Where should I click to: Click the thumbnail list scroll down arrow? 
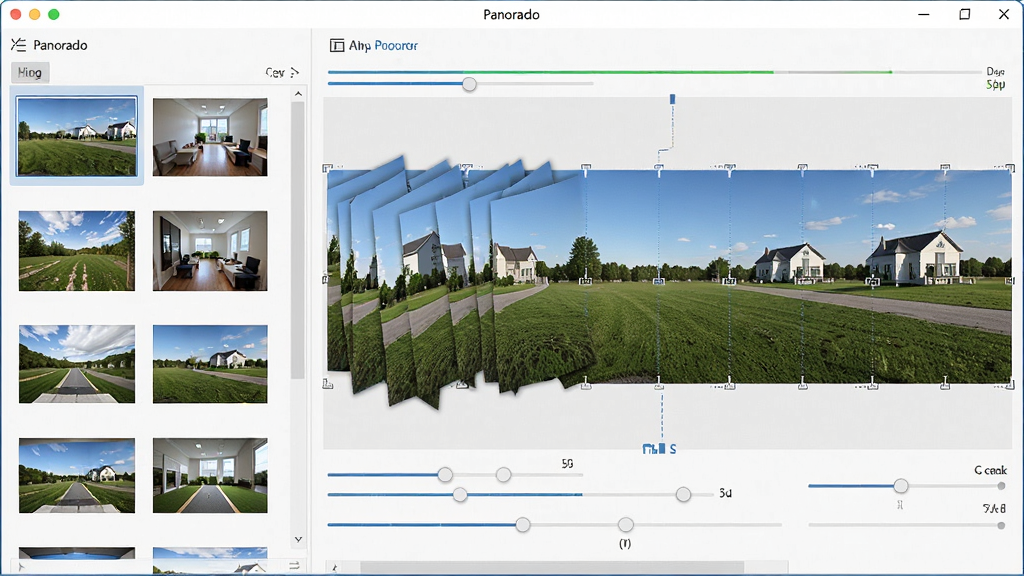pyautogui.click(x=298, y=539)
